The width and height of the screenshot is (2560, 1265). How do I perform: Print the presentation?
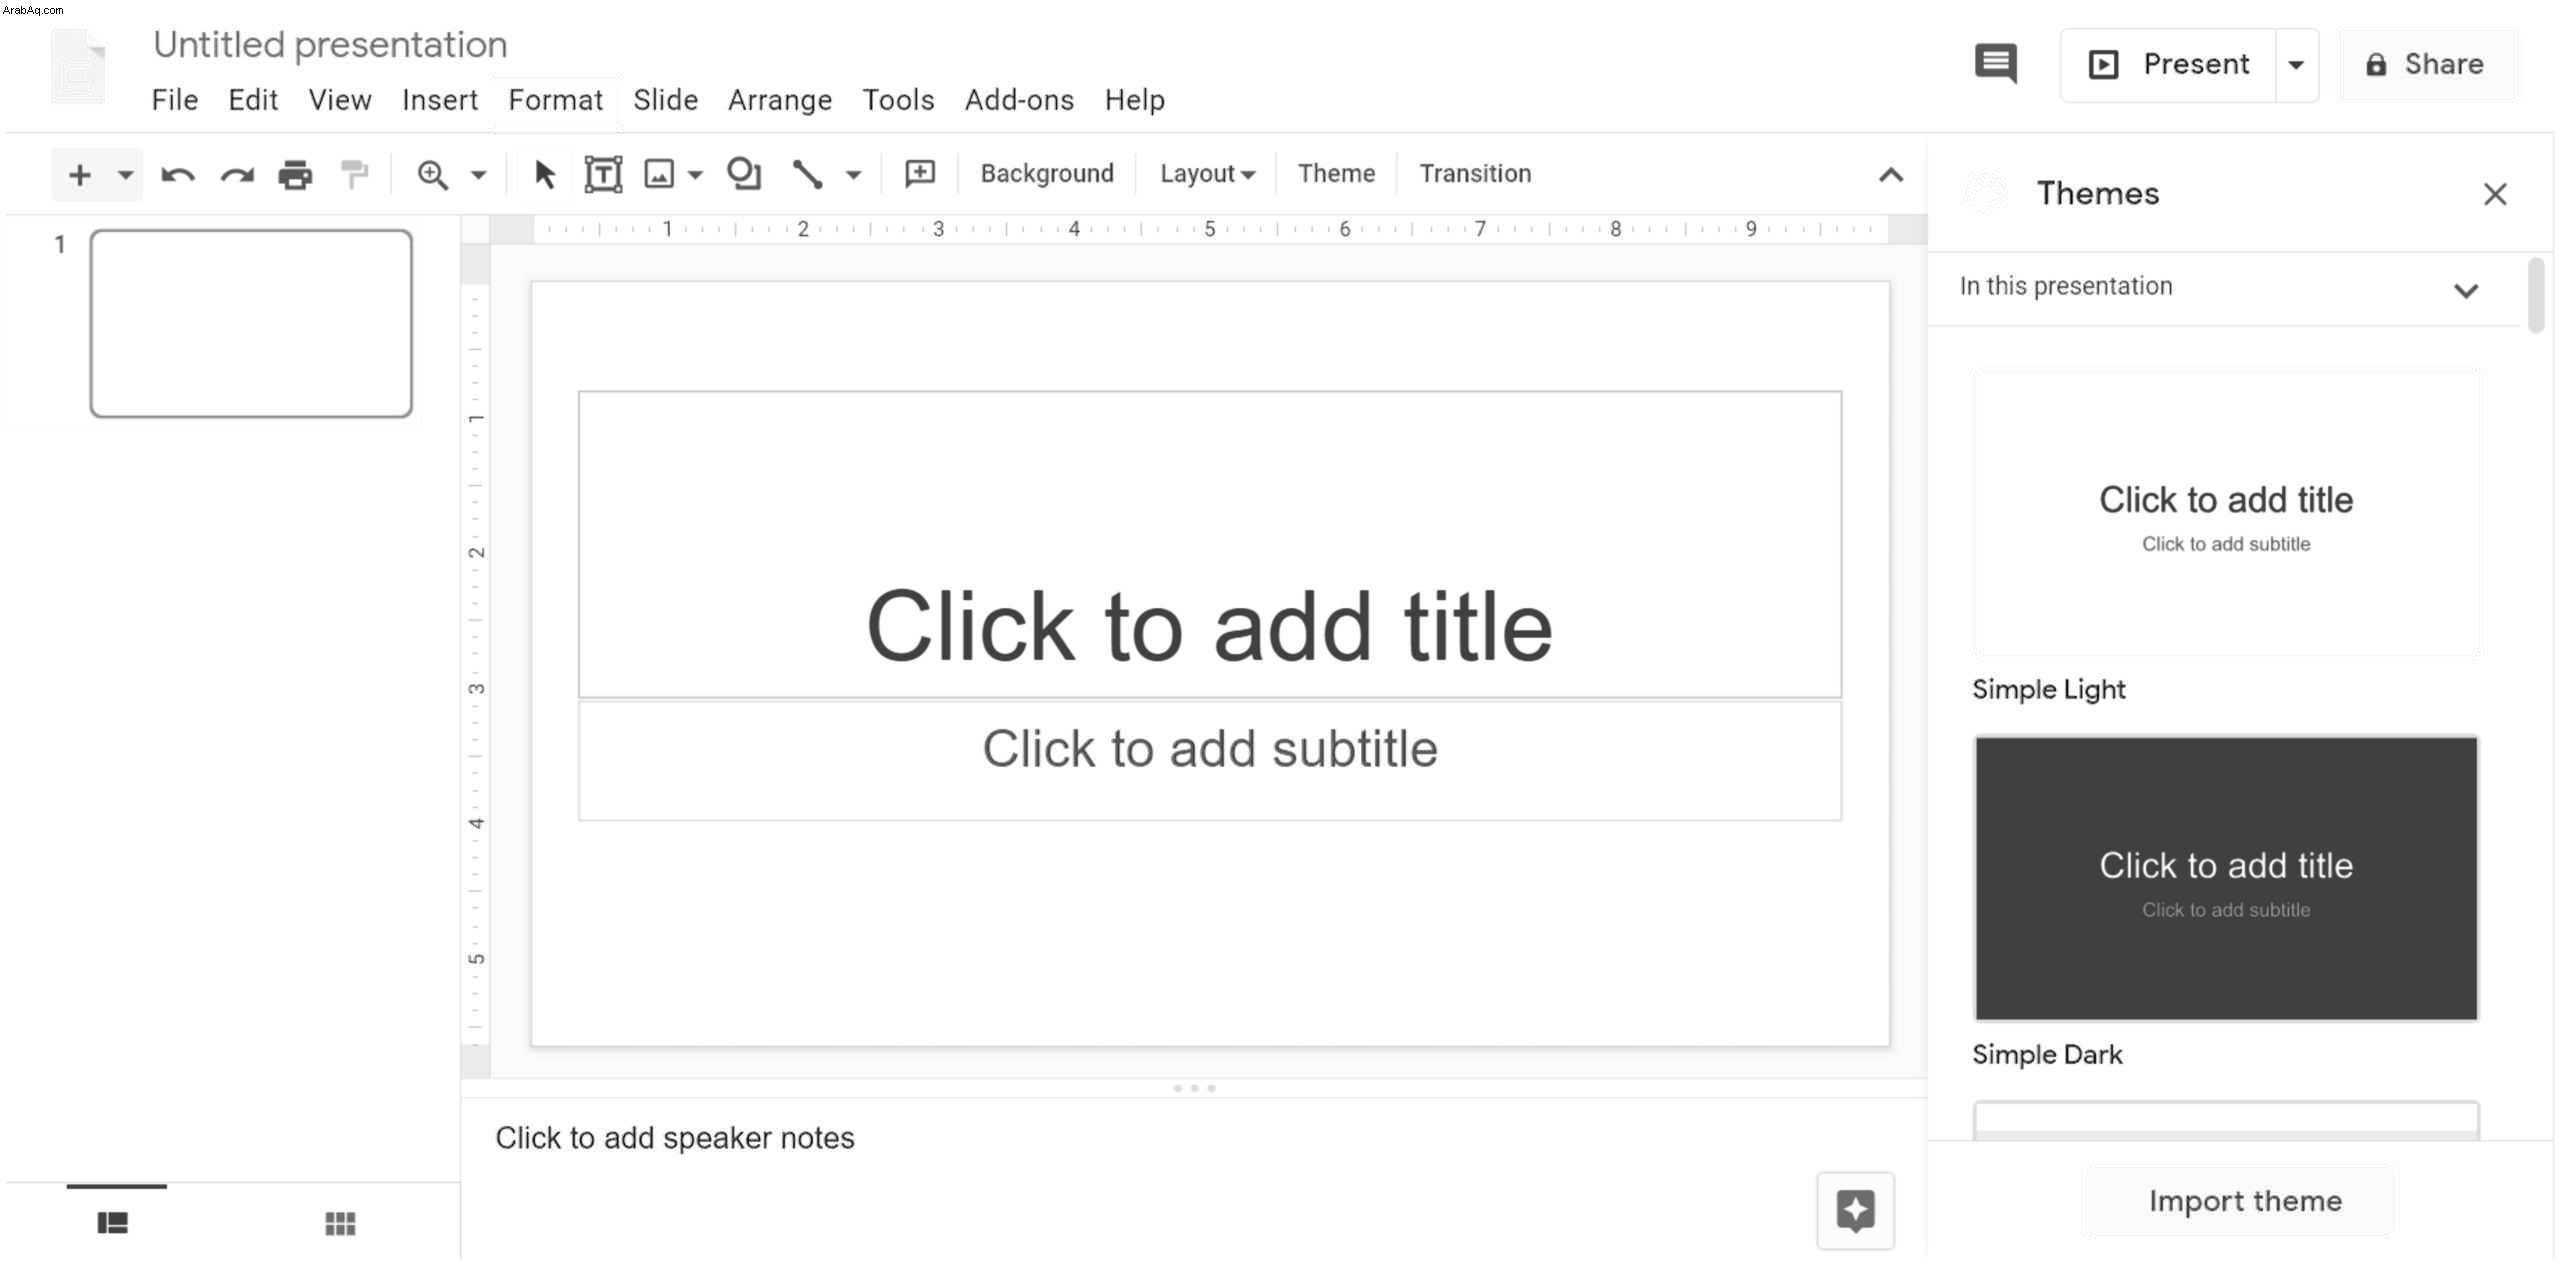[x=295, y=175]
